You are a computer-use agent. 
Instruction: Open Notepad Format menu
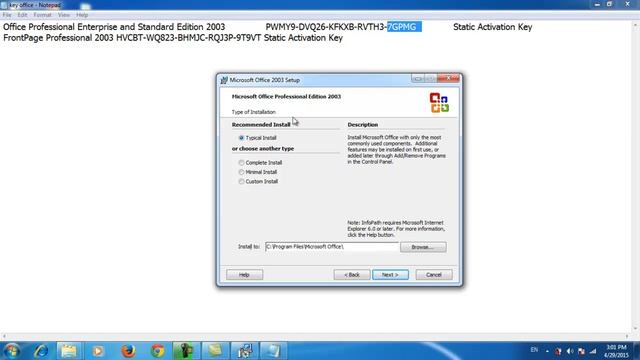coord(42,15)
